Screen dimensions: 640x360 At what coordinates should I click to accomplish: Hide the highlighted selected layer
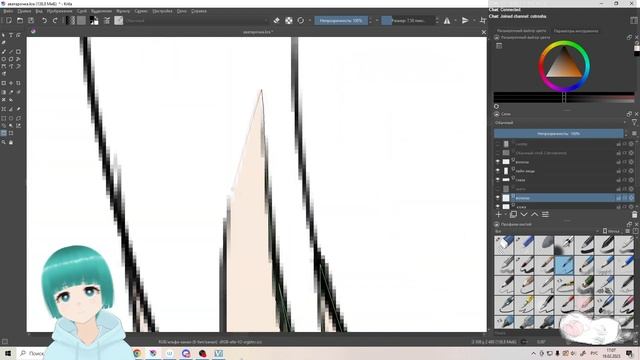click(498, 198)
